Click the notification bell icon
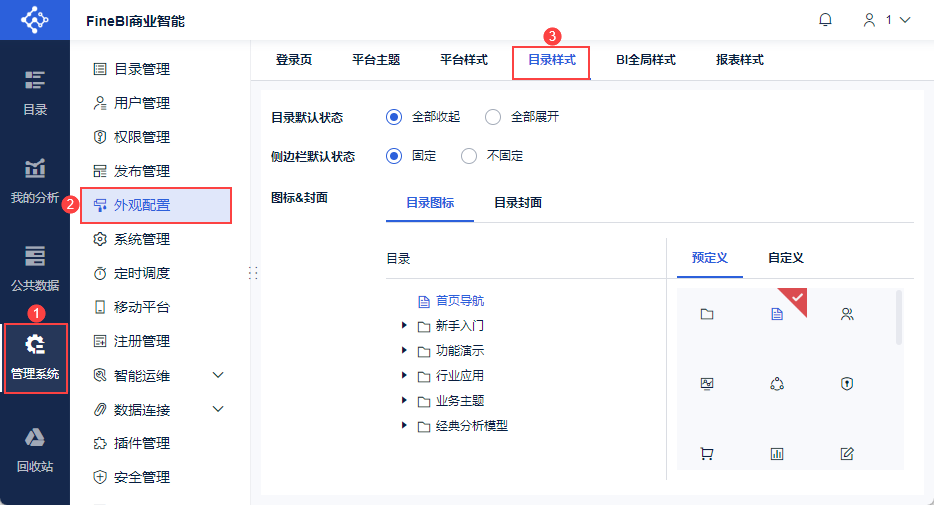 [x=825, y=20]
